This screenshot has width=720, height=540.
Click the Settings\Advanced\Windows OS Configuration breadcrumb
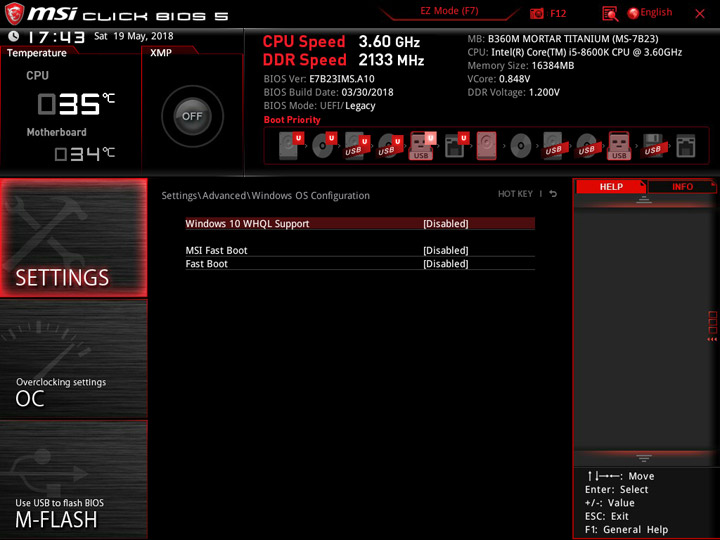pyautogui.click(x=265, y=196)
